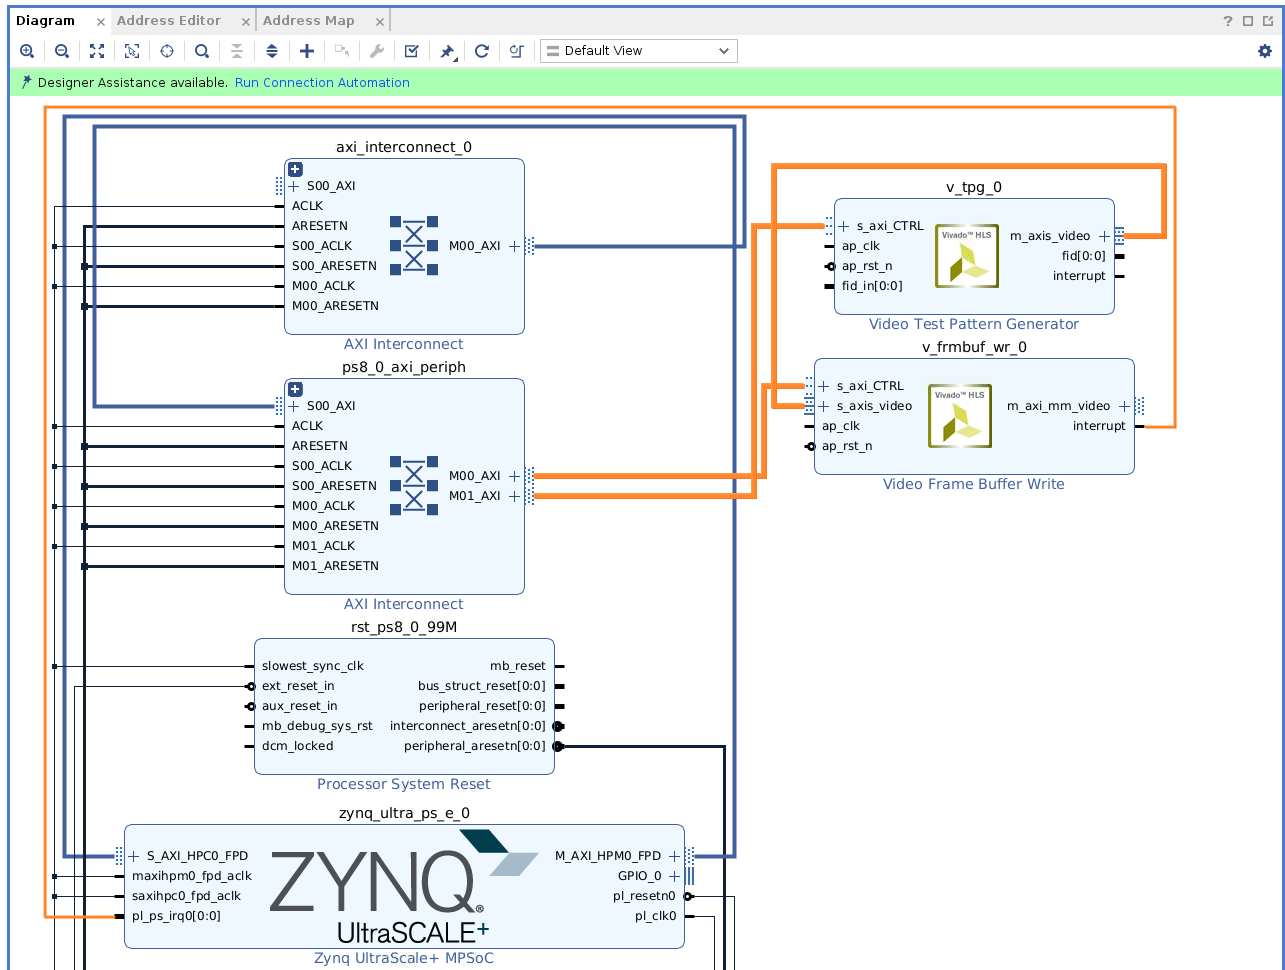Expand the axi_interconnect_0 block
The height and width of the screenshot is (970, 1285).
(295, 170)
